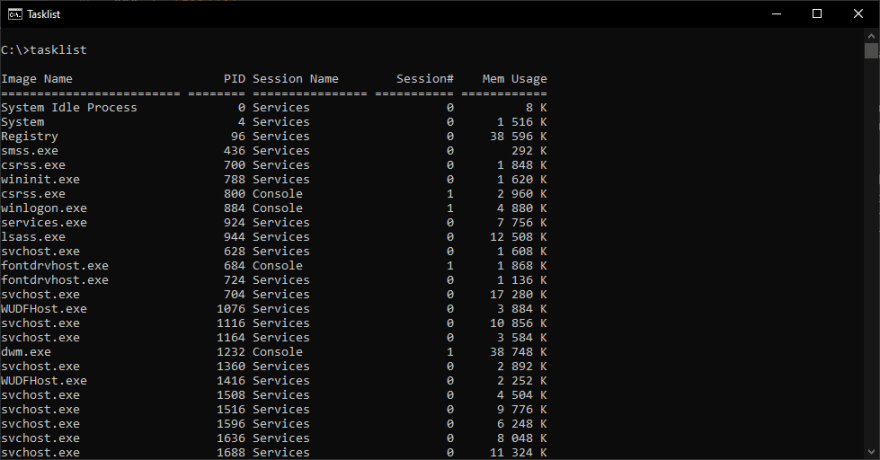Click 'winlogon.exe' process name
This screenshot has height=460, width=880.
(44, 208)
